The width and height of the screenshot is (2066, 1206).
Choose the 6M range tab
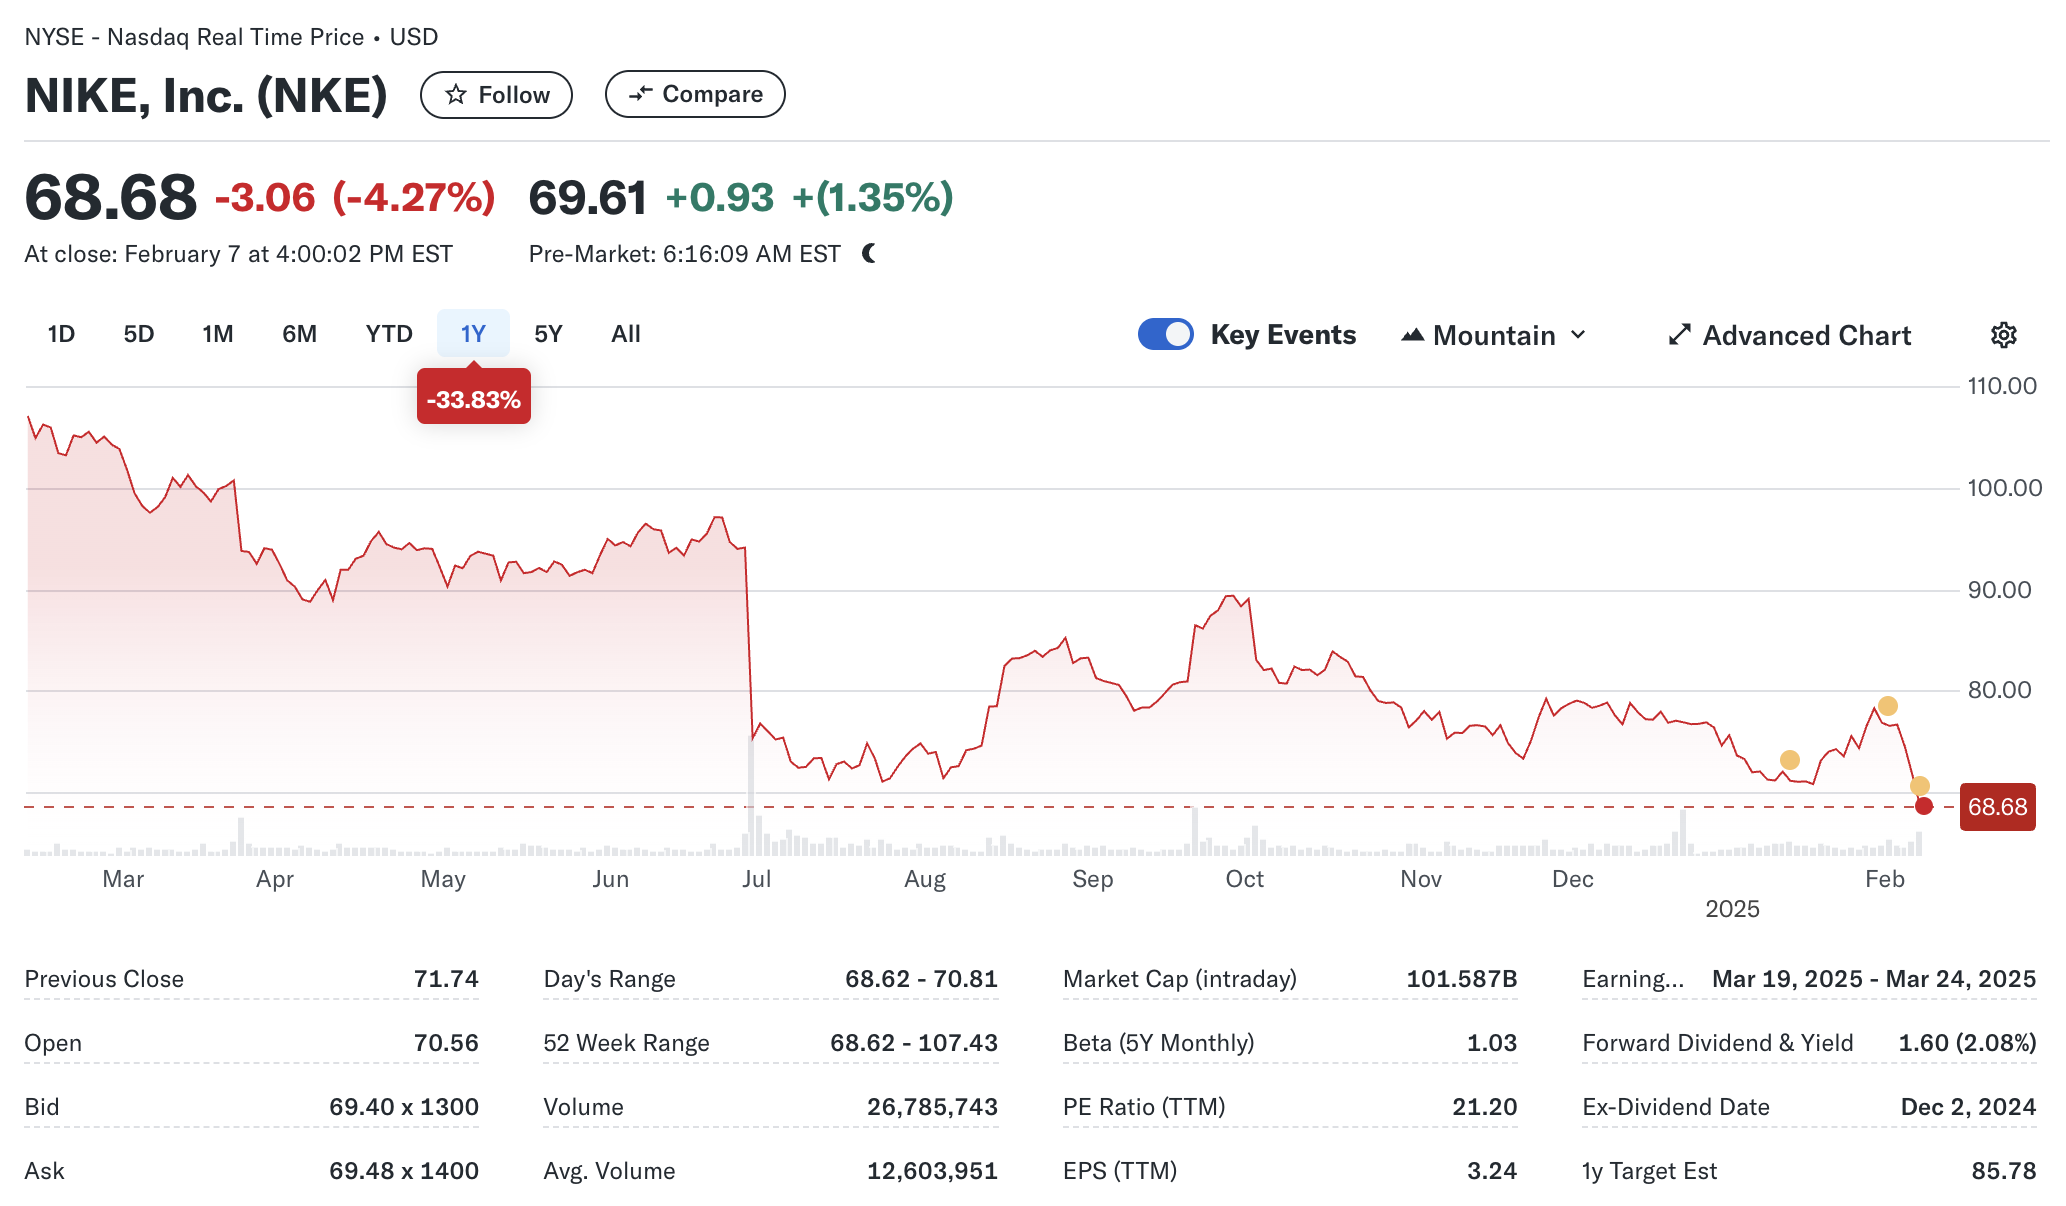299,334
